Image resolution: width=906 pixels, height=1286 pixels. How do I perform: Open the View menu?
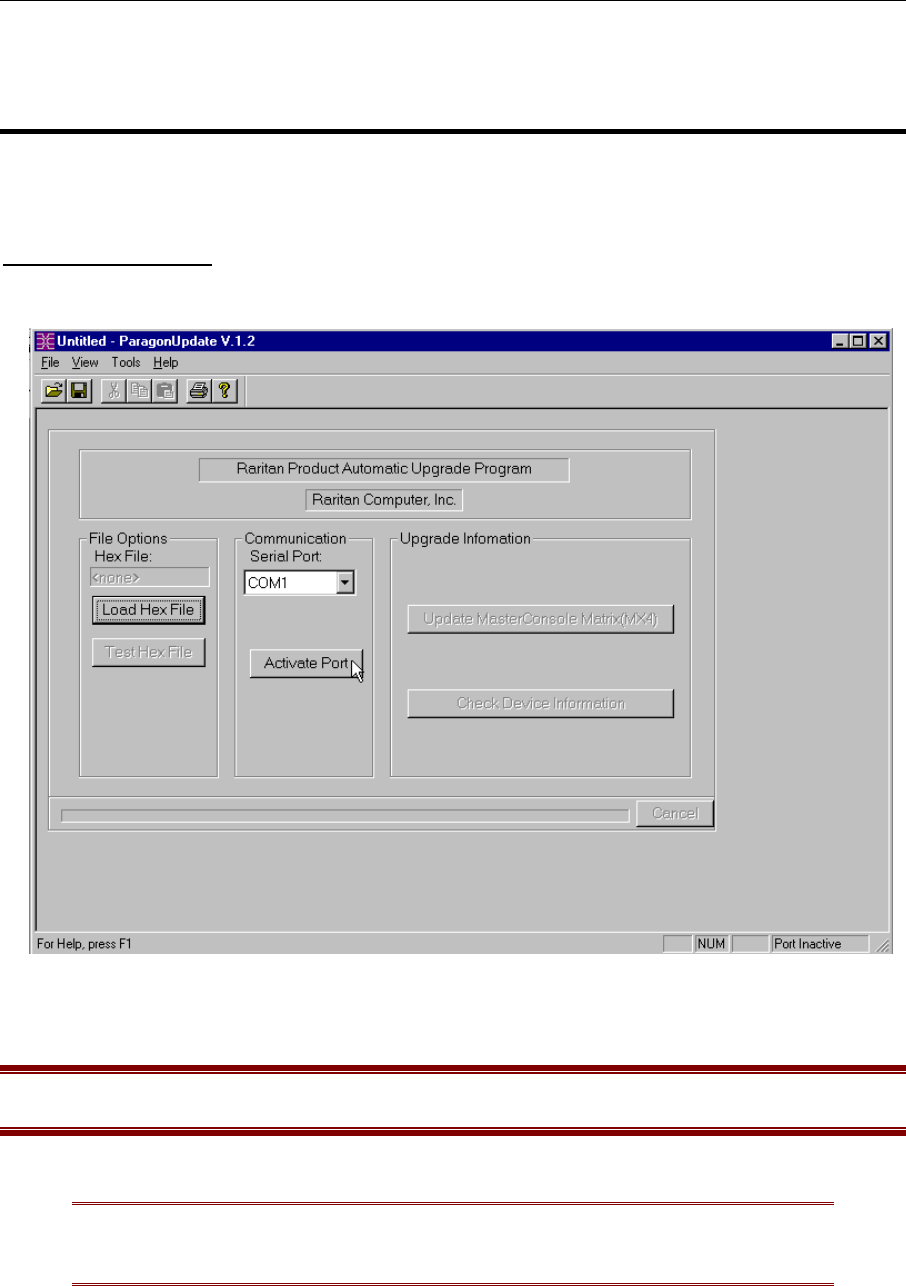point(85,363)
